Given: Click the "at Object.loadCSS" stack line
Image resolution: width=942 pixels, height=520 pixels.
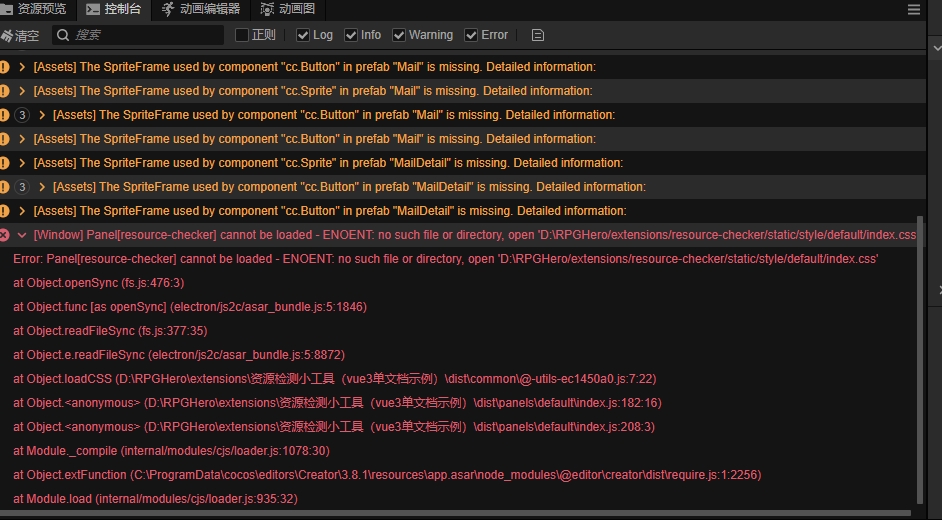Looking at the screenshot, I should [x=335, y=379].
